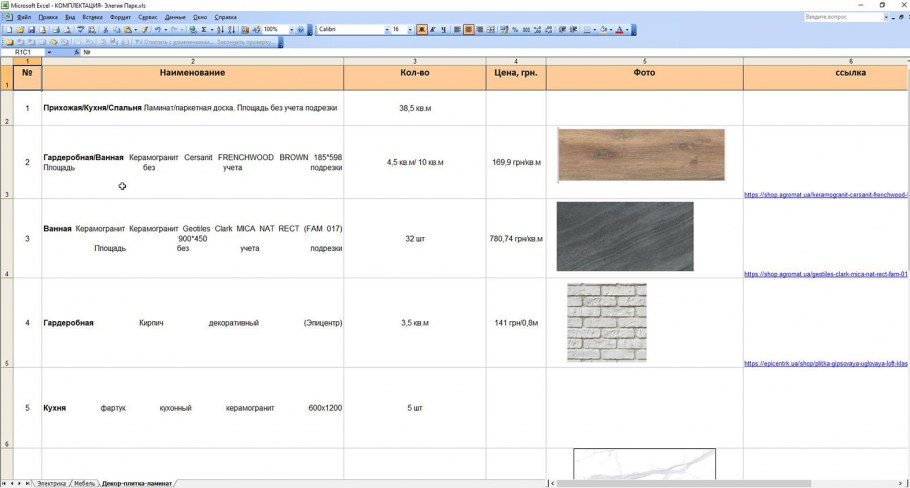Decrease decimal places
Image resolution: width=910 pixels, height=488 pixels.
pyautogui.click(x=548, y=29)
